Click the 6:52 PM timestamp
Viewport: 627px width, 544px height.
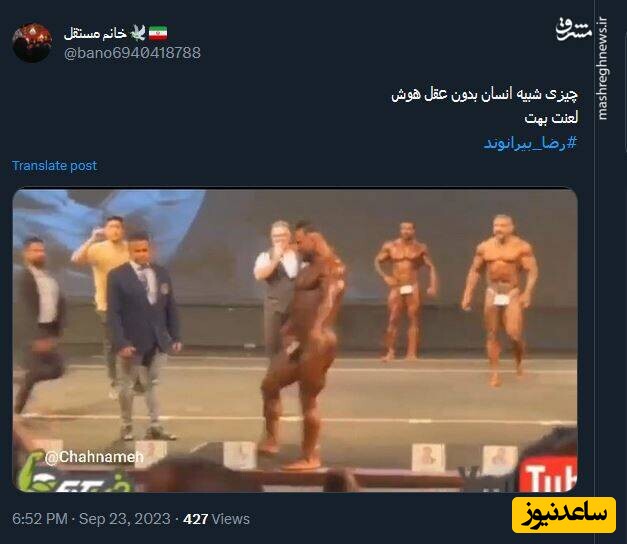click(x=40, y=519)
